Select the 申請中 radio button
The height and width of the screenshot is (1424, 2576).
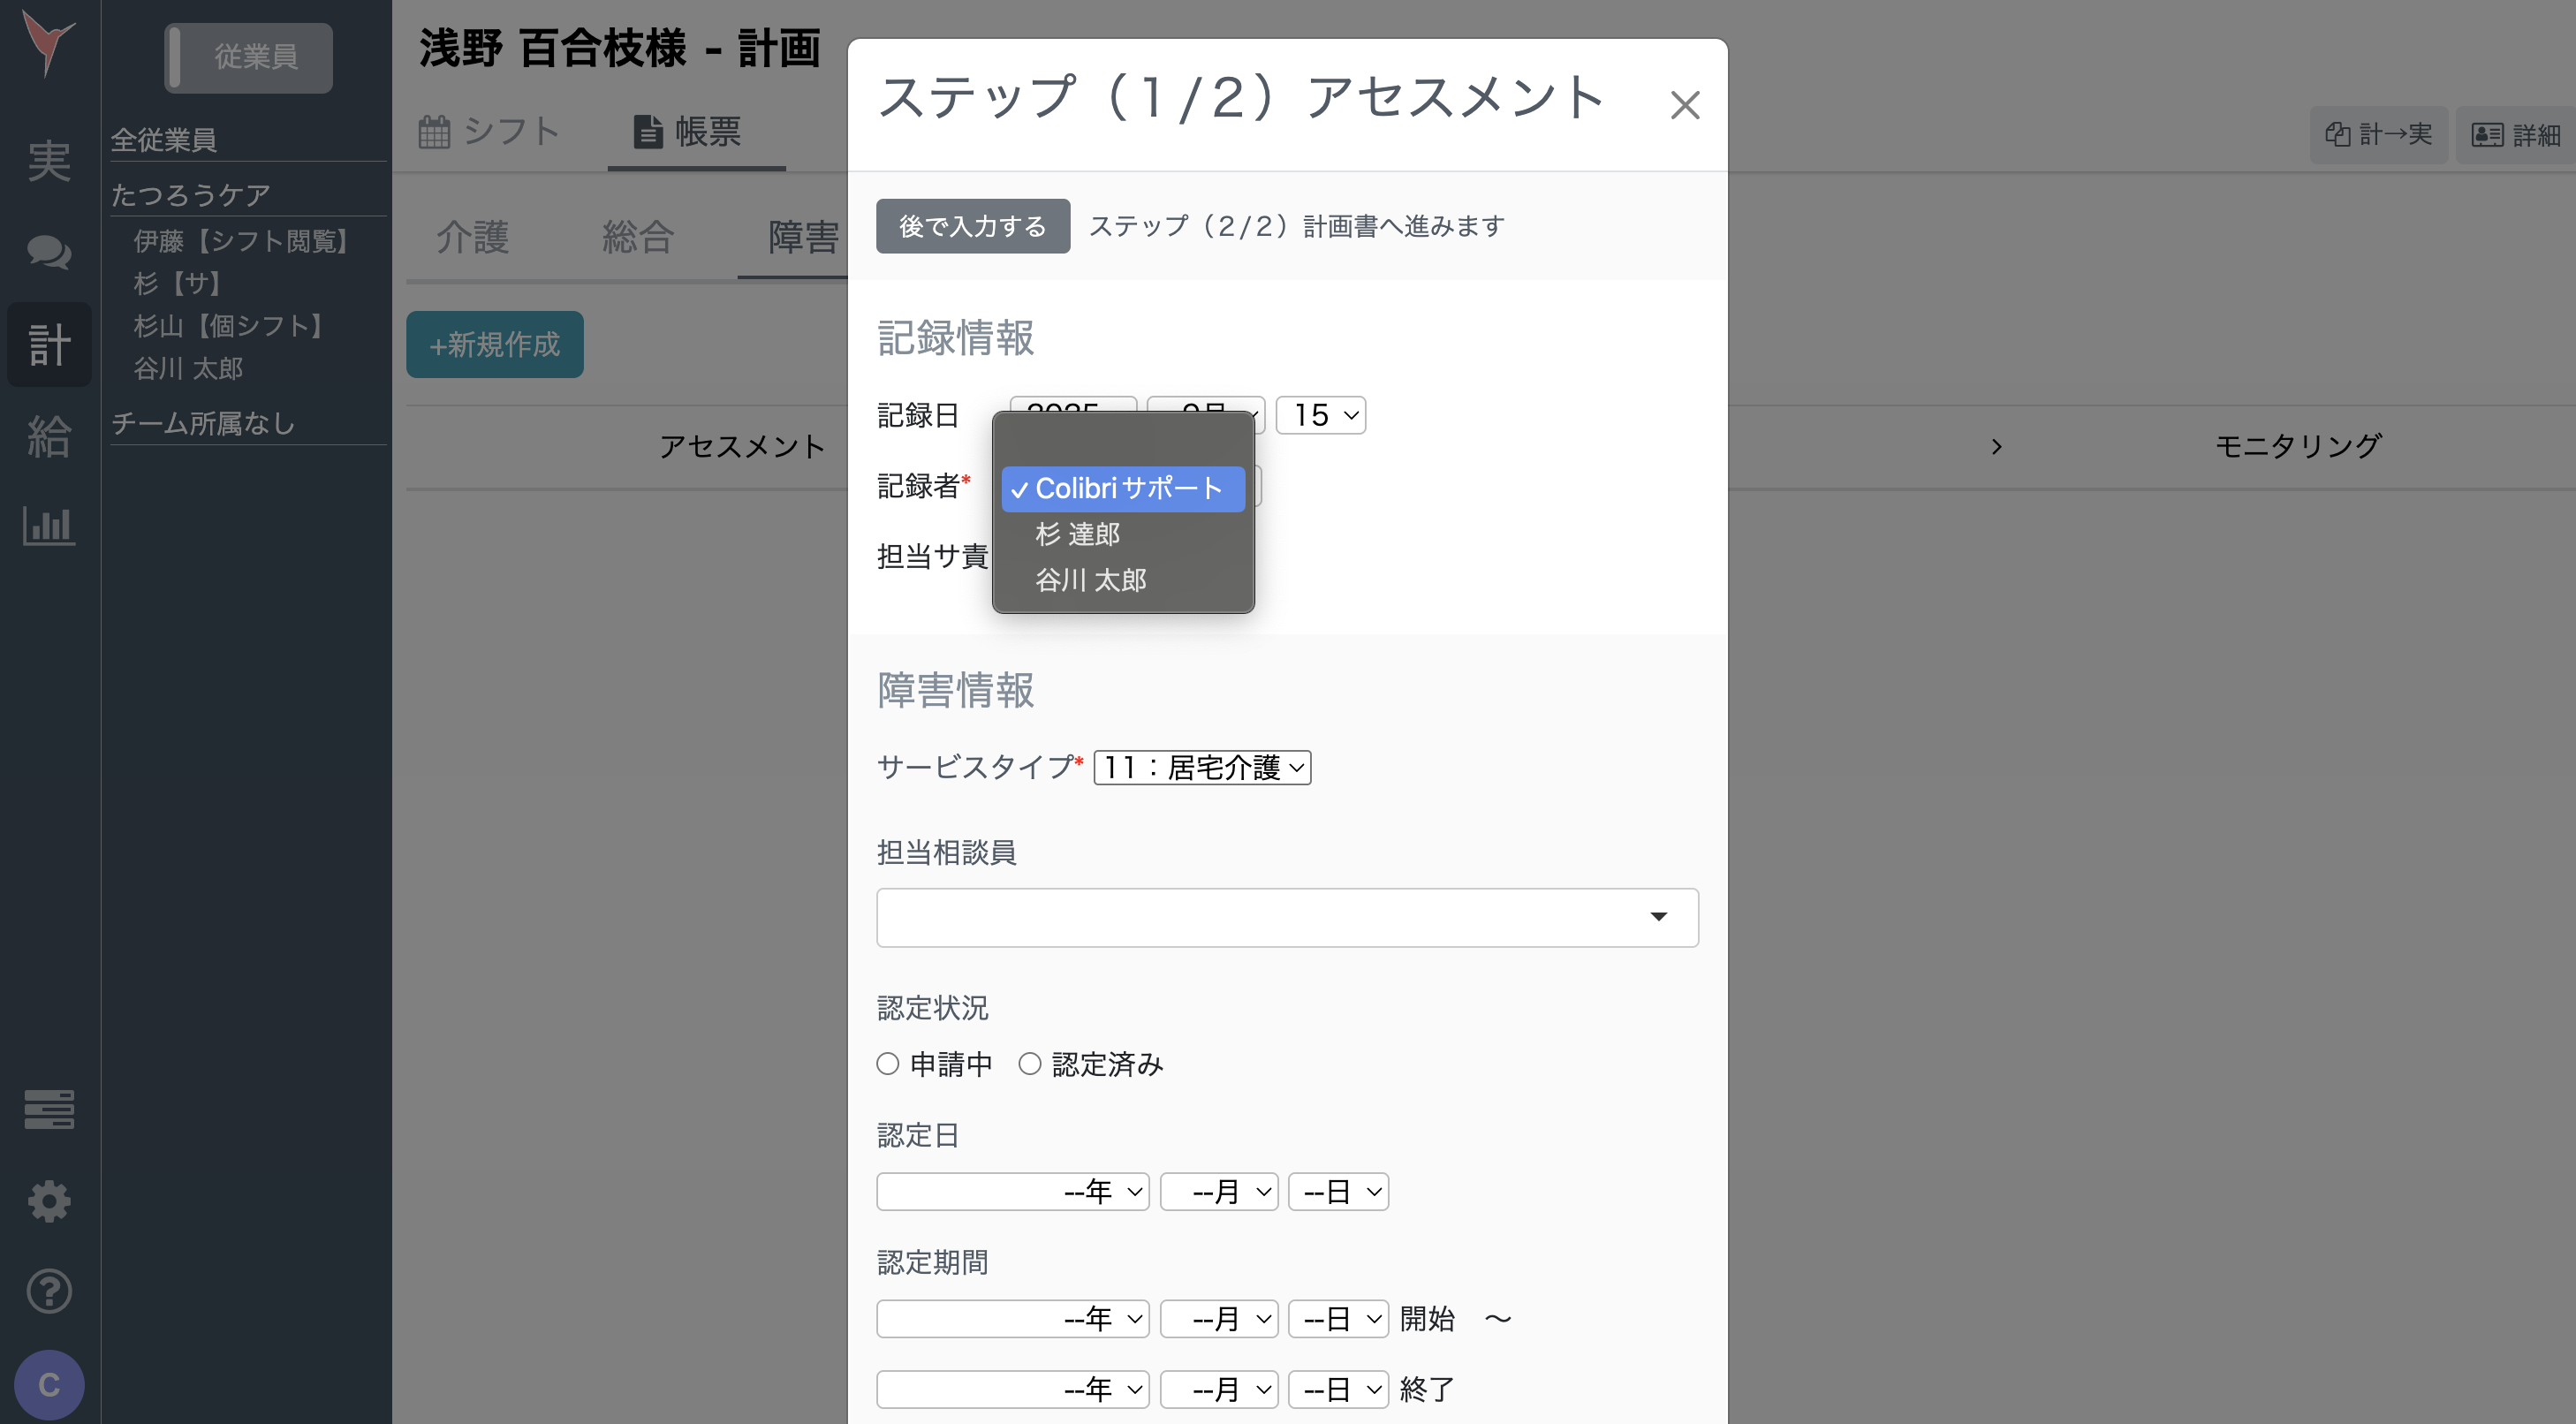pos(888,1063)
